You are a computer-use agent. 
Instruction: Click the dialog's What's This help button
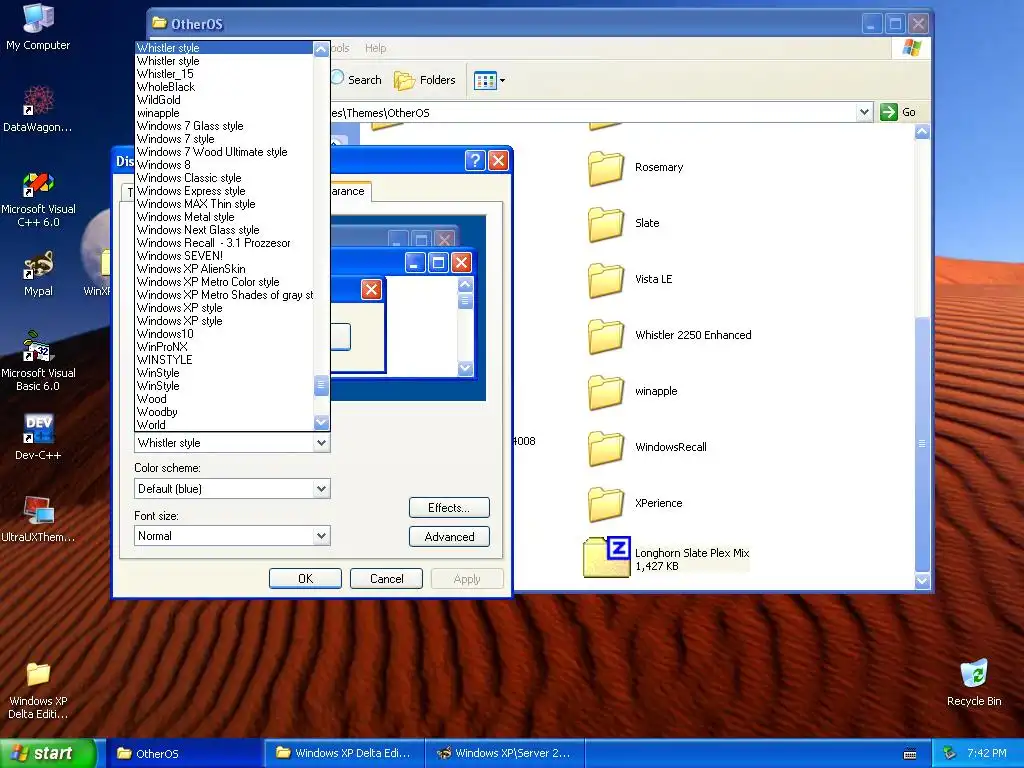click(x=475, y=161)
